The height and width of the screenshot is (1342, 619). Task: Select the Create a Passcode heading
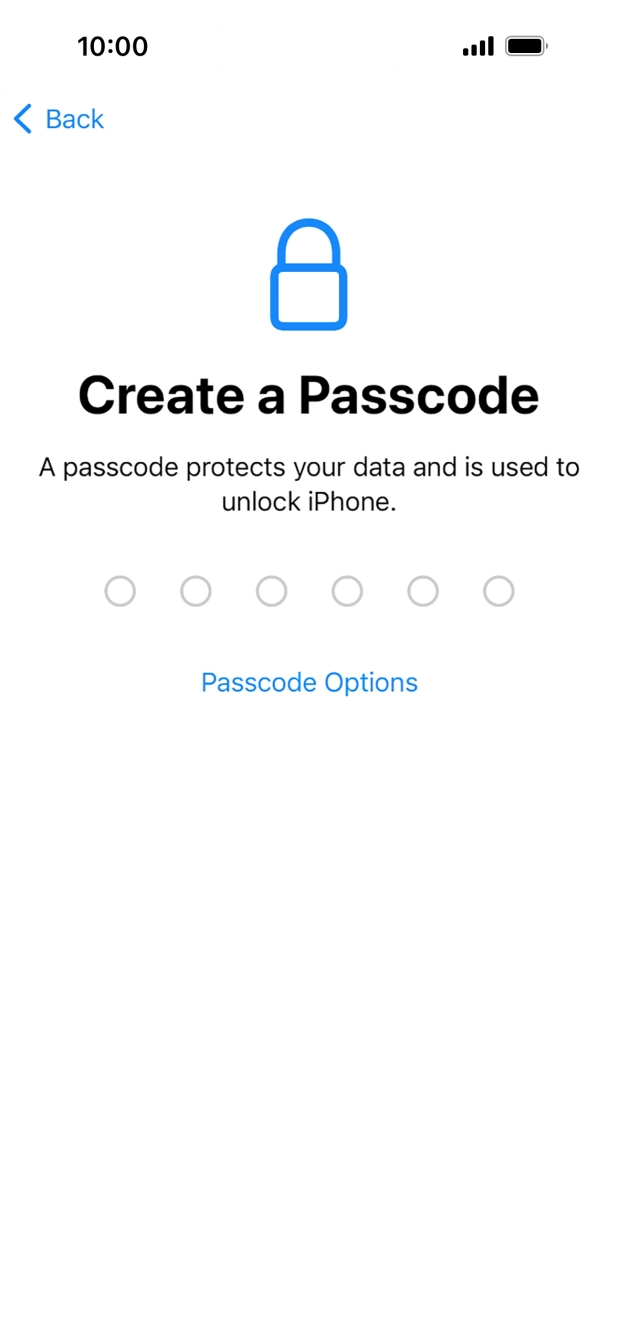point(309,394)
